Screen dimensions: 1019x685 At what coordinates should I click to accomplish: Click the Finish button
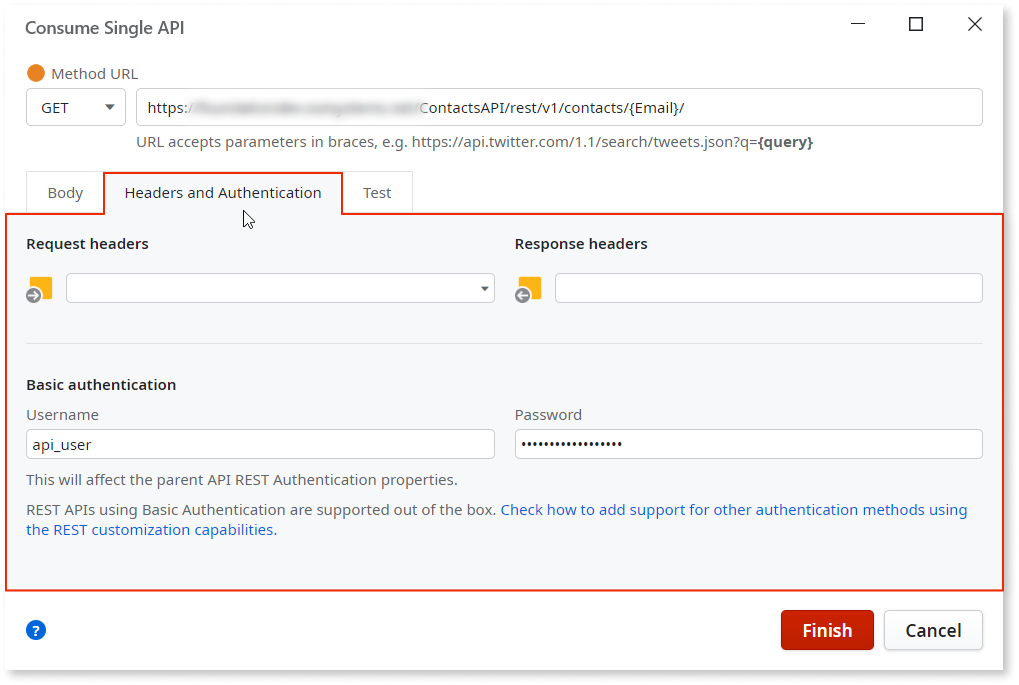(x=826, y=630)
